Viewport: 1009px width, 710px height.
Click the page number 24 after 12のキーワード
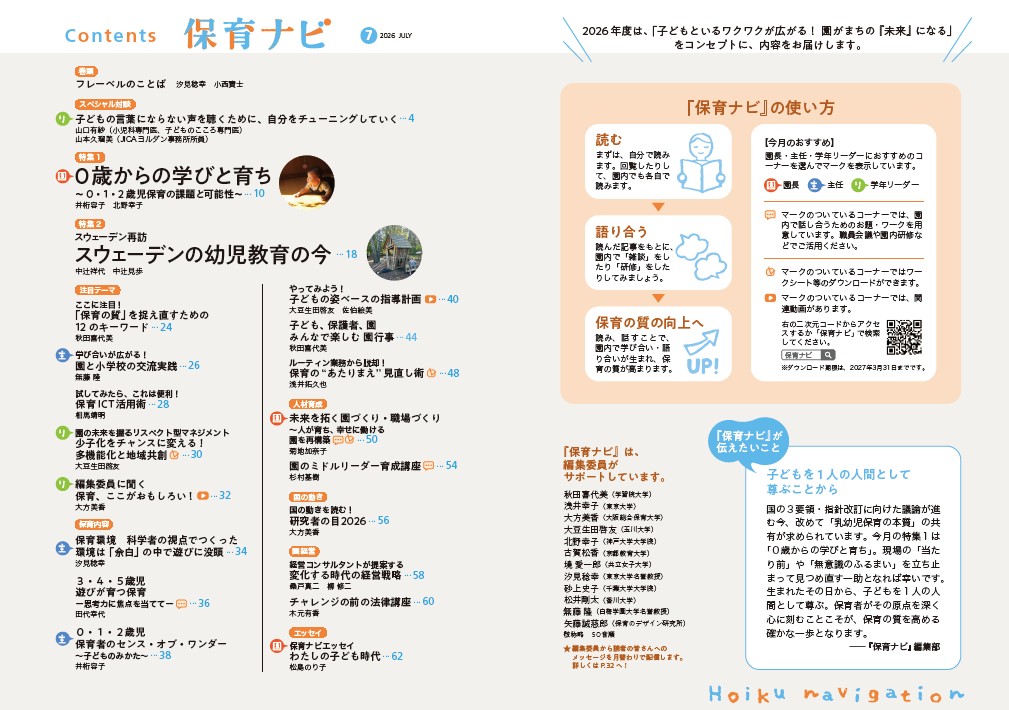click(x=166, y=328)
